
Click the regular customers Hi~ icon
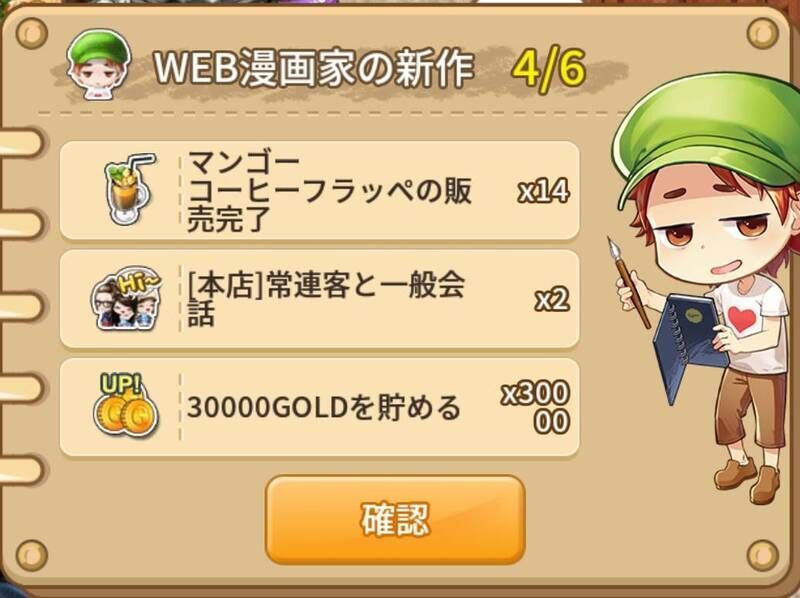click(126, 297)
